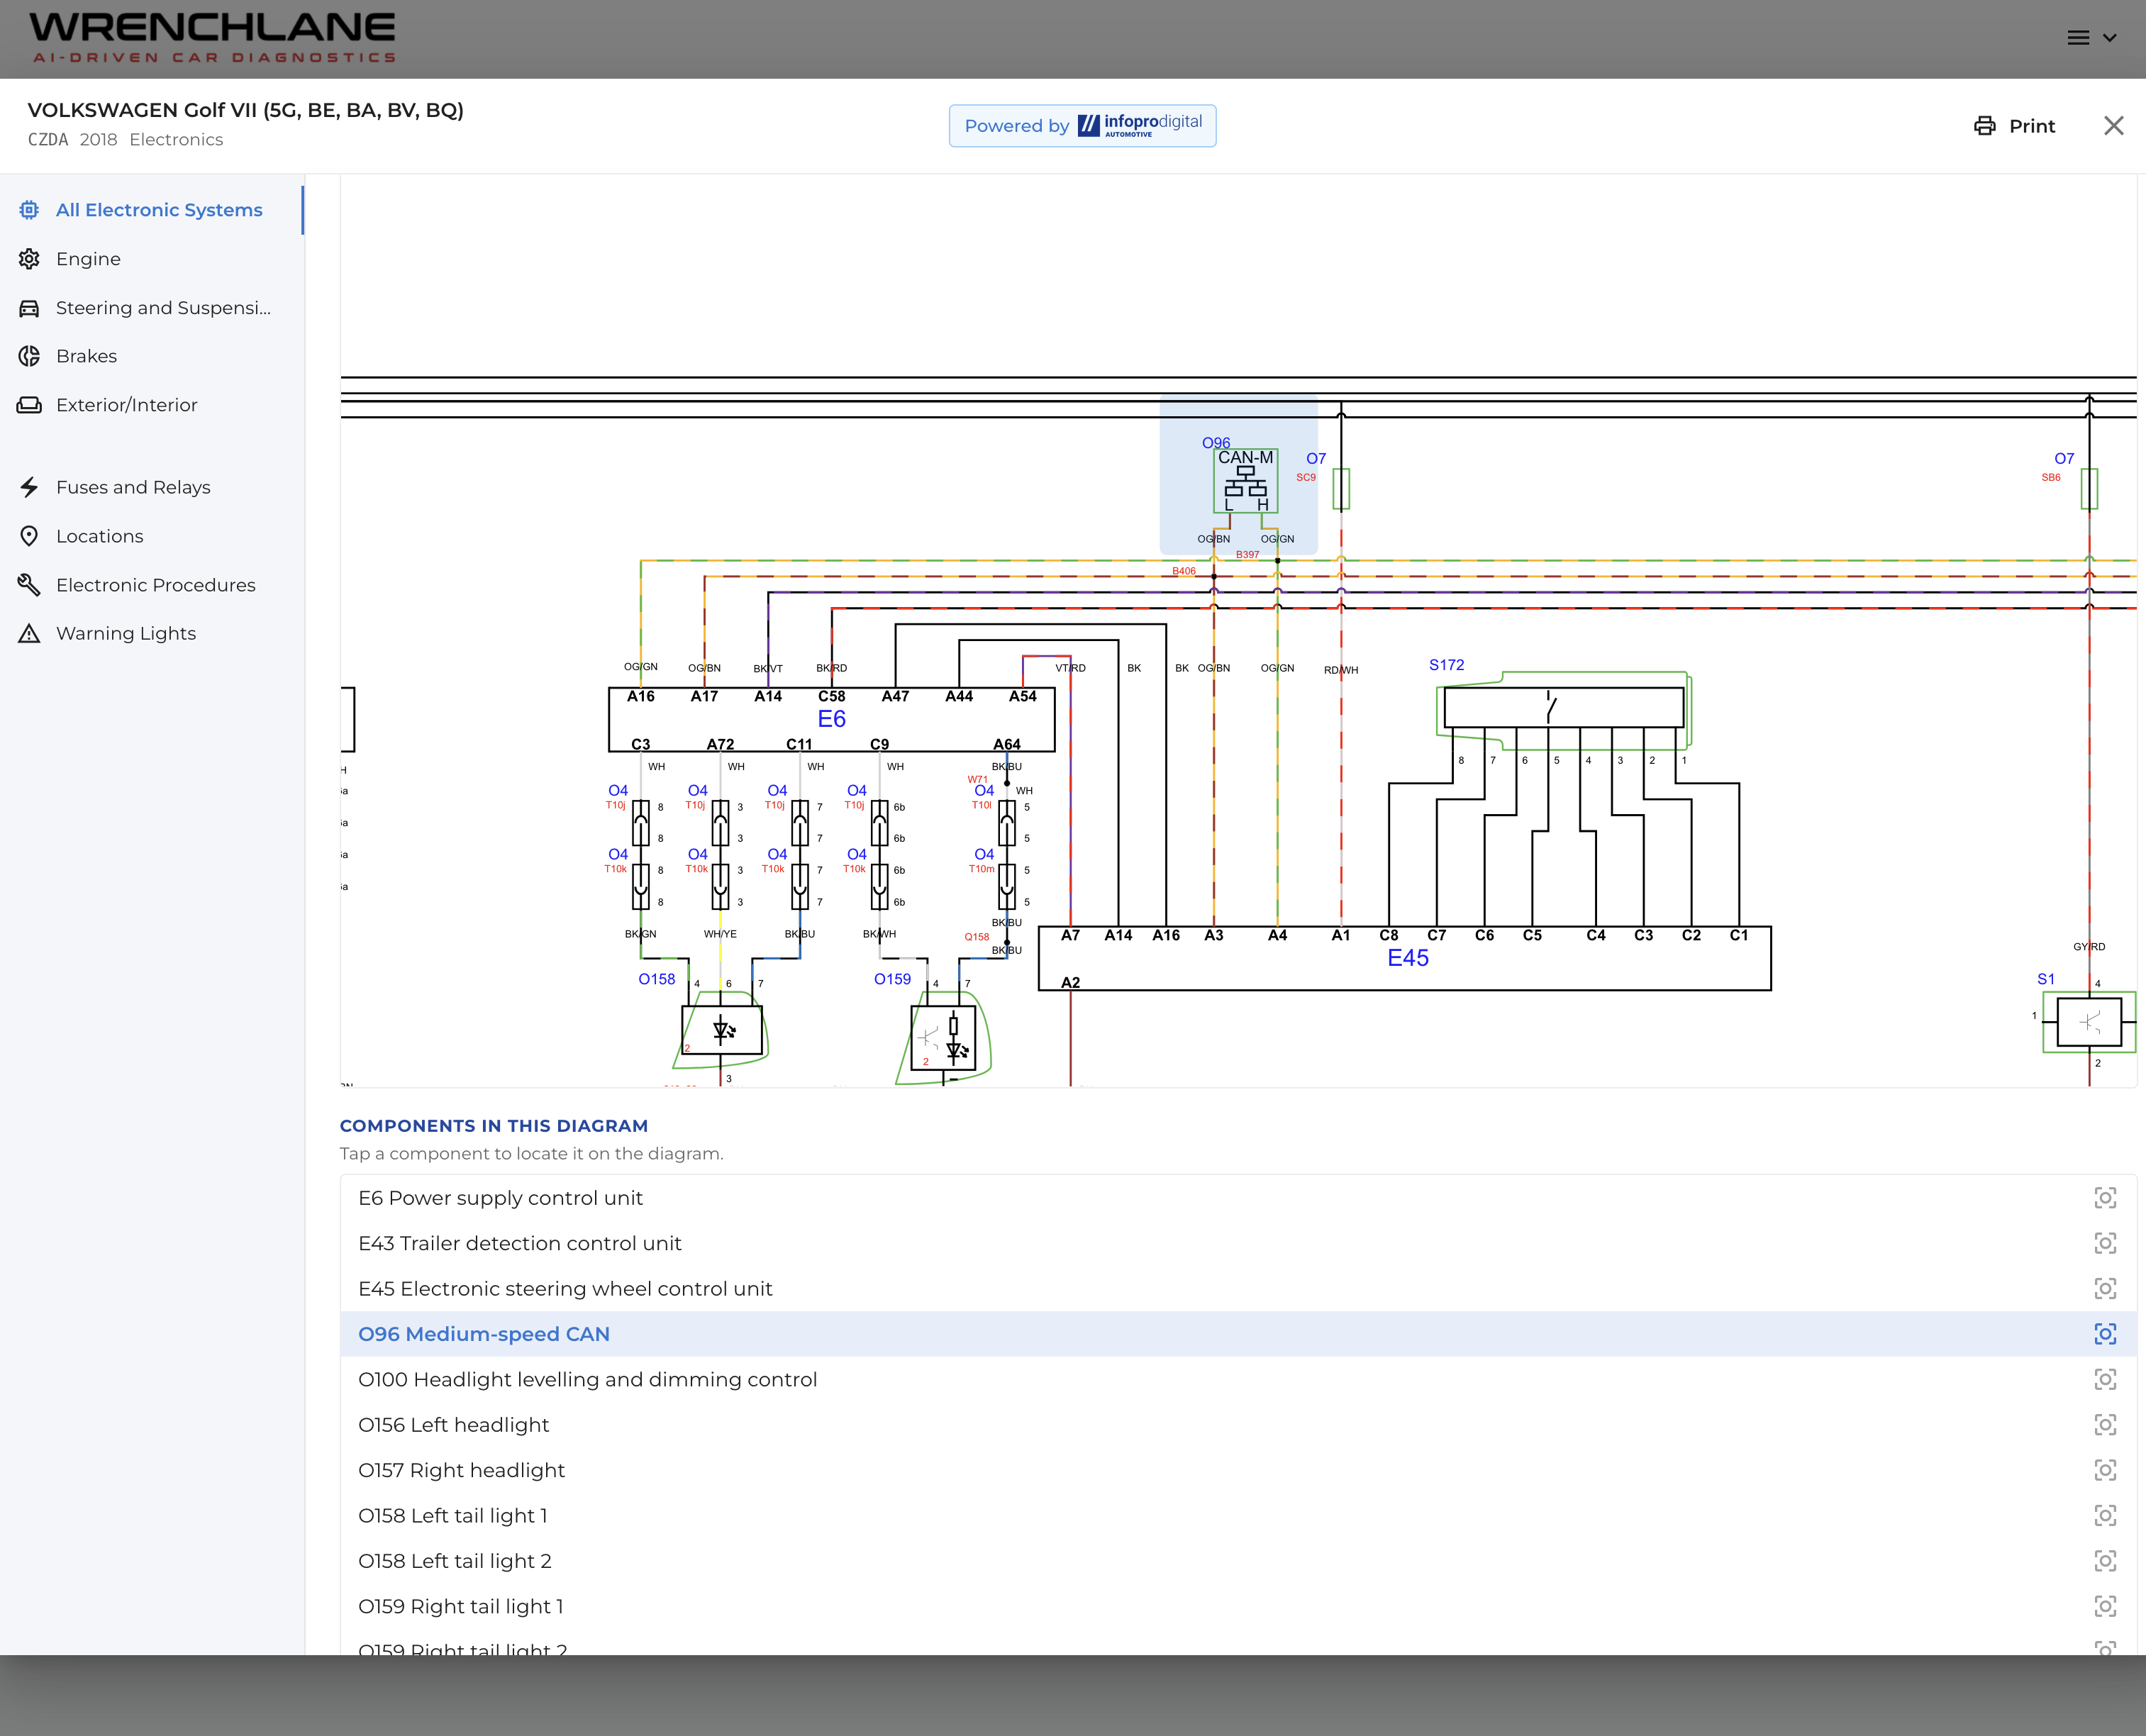Click the S1 component symbol in diagram
This screenshot has width=2146, height=1736.
pyautogui.click(x=2089, y=1022)
